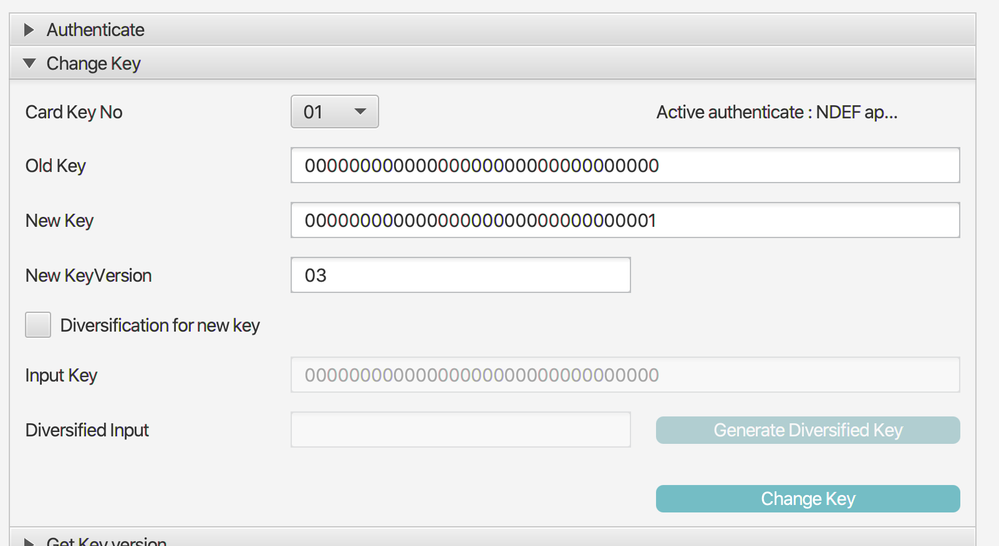Viewport: 999px width, 546px height.
Task: Collapse the Change Key section triangle
Action: (30, 64)
